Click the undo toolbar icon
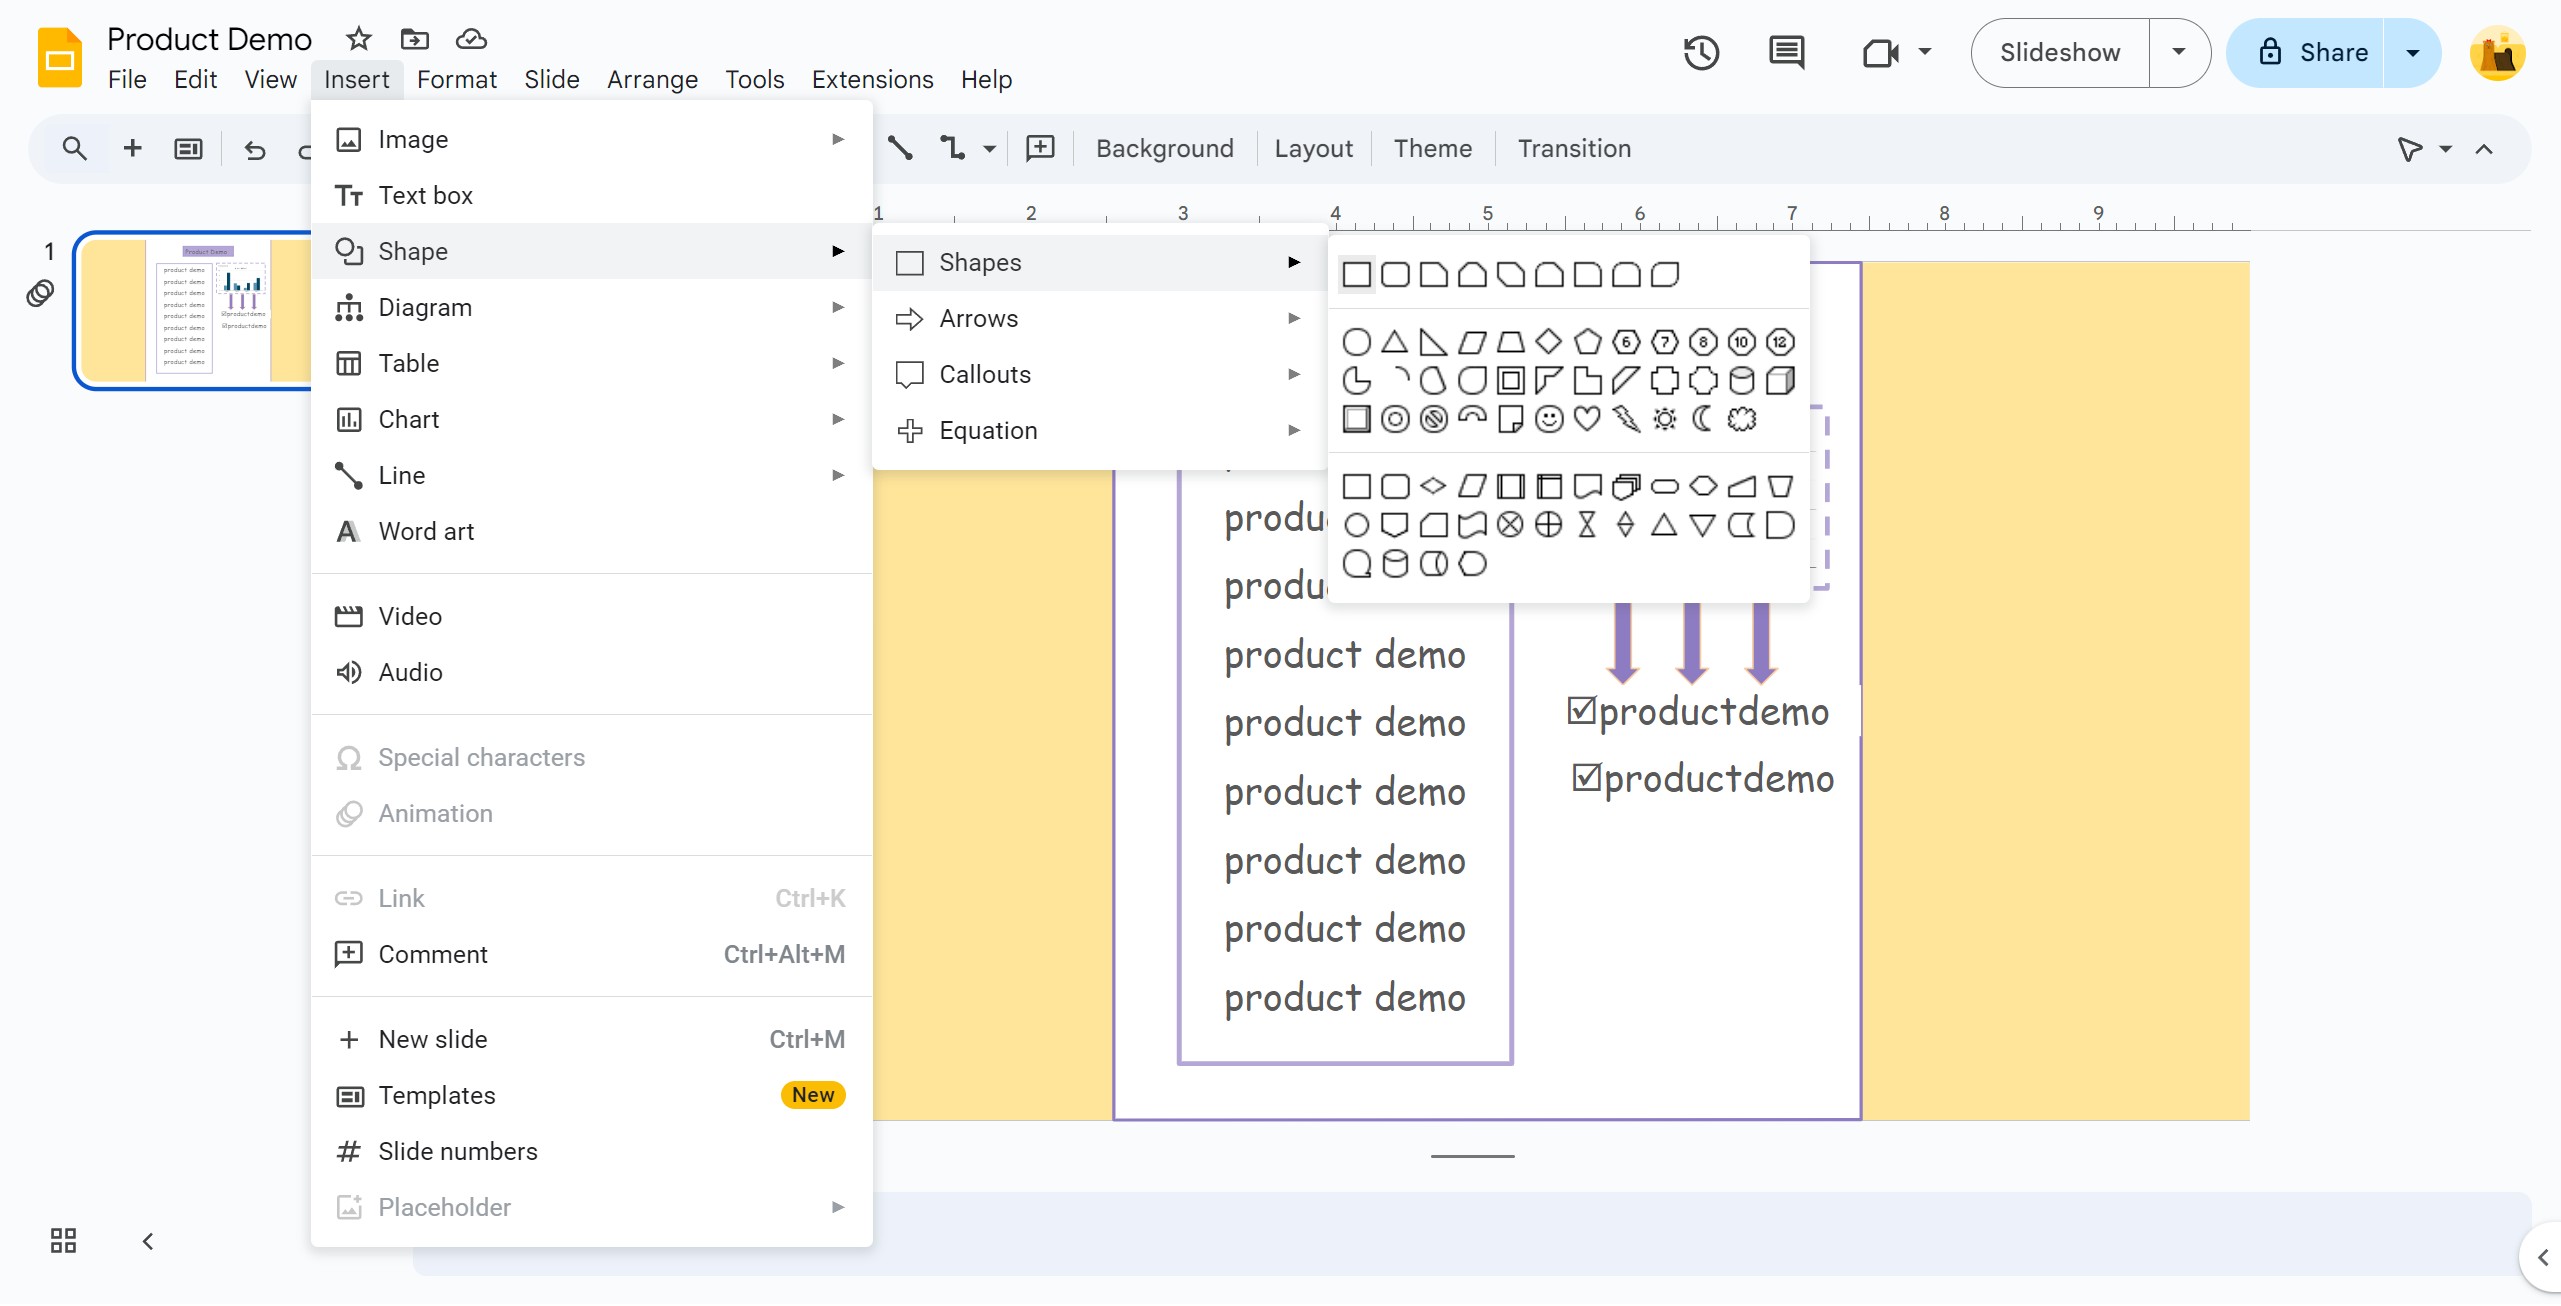The image size is (2561, 1306). [255, 149]
